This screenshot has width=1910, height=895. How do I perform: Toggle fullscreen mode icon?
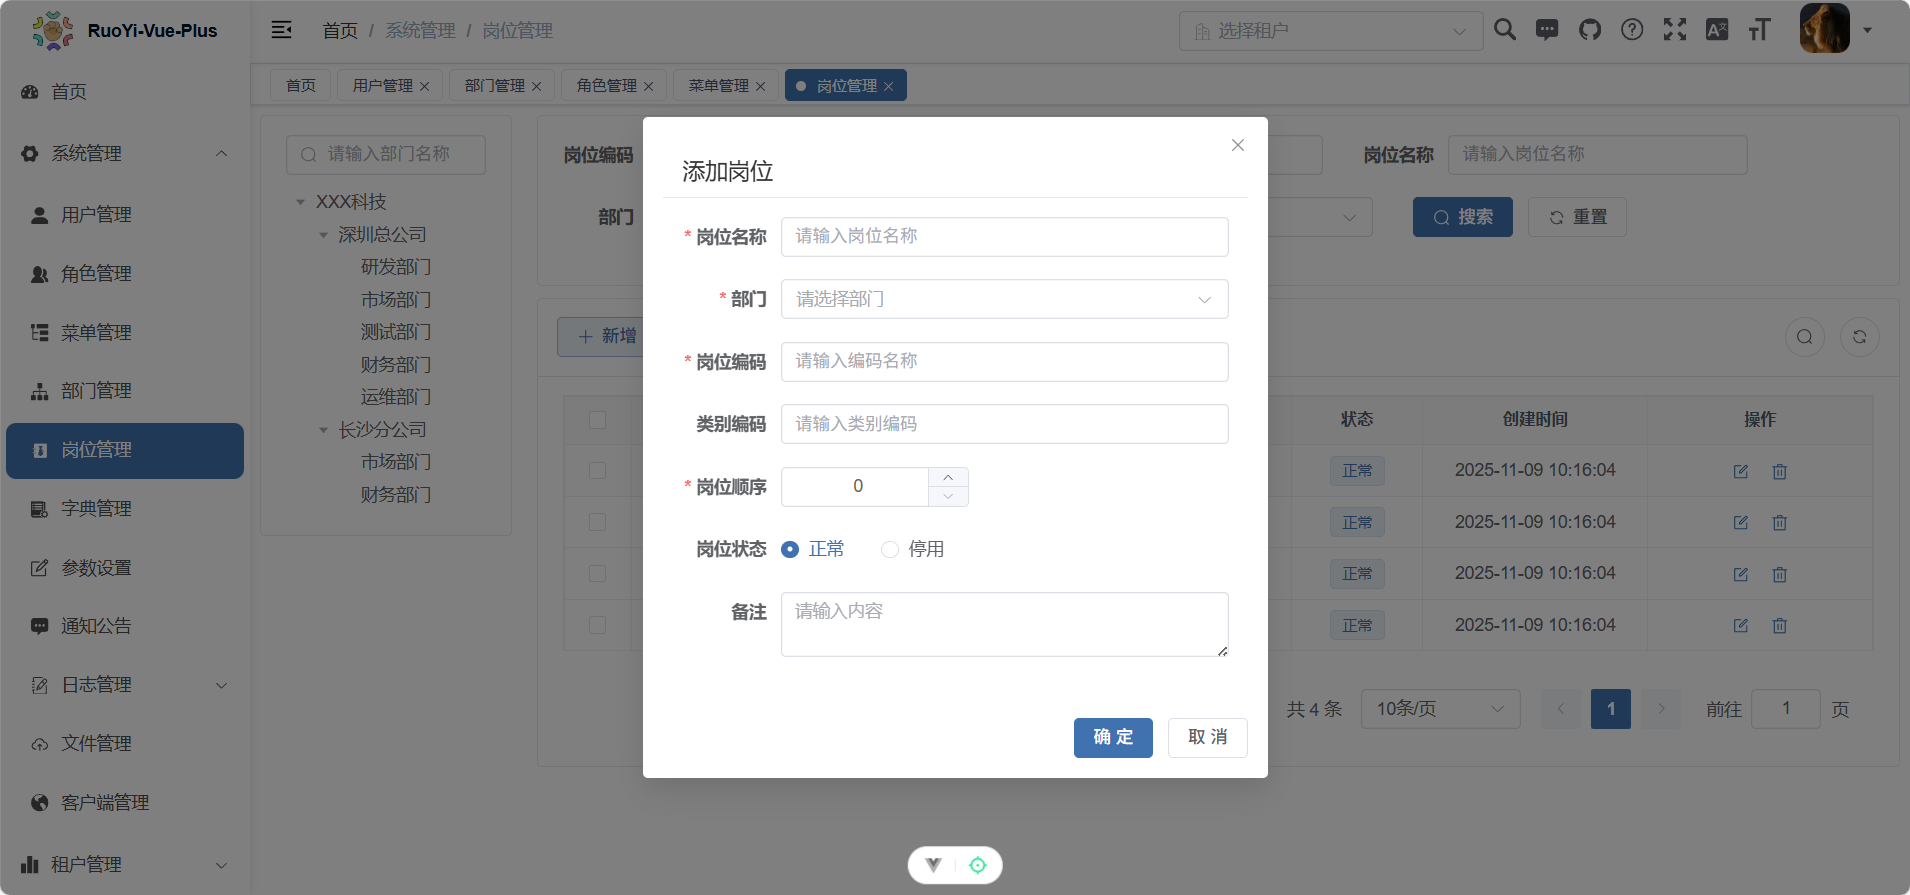pyautogui.click(x=1674, y=30)
